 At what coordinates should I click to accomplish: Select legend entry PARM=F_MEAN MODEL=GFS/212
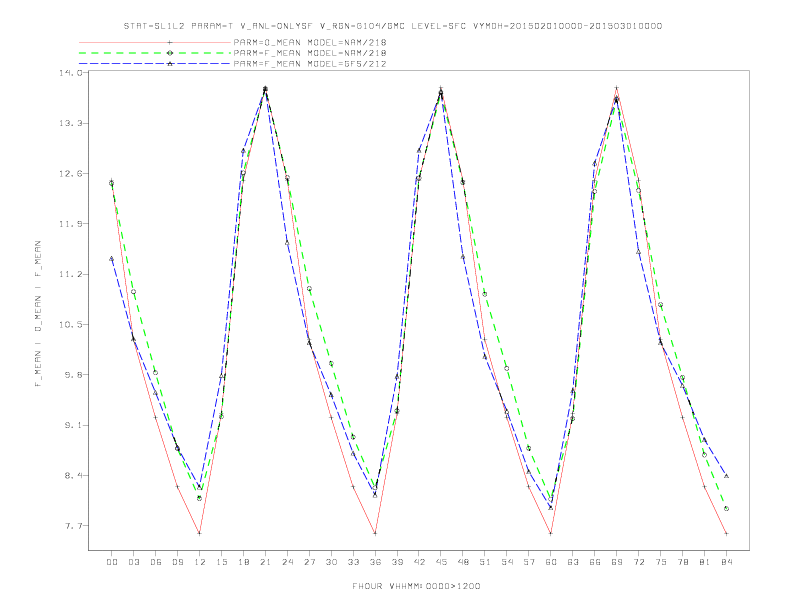[310, 64]
